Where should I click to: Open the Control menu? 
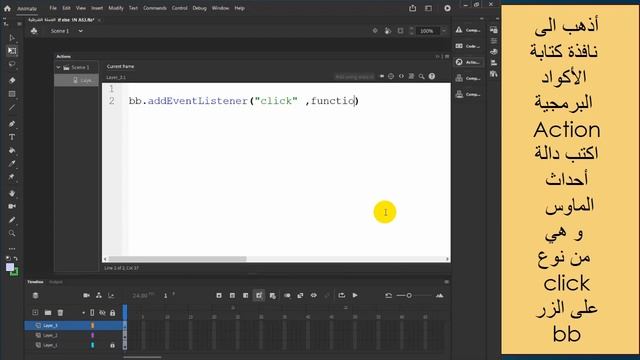point(179,8)
